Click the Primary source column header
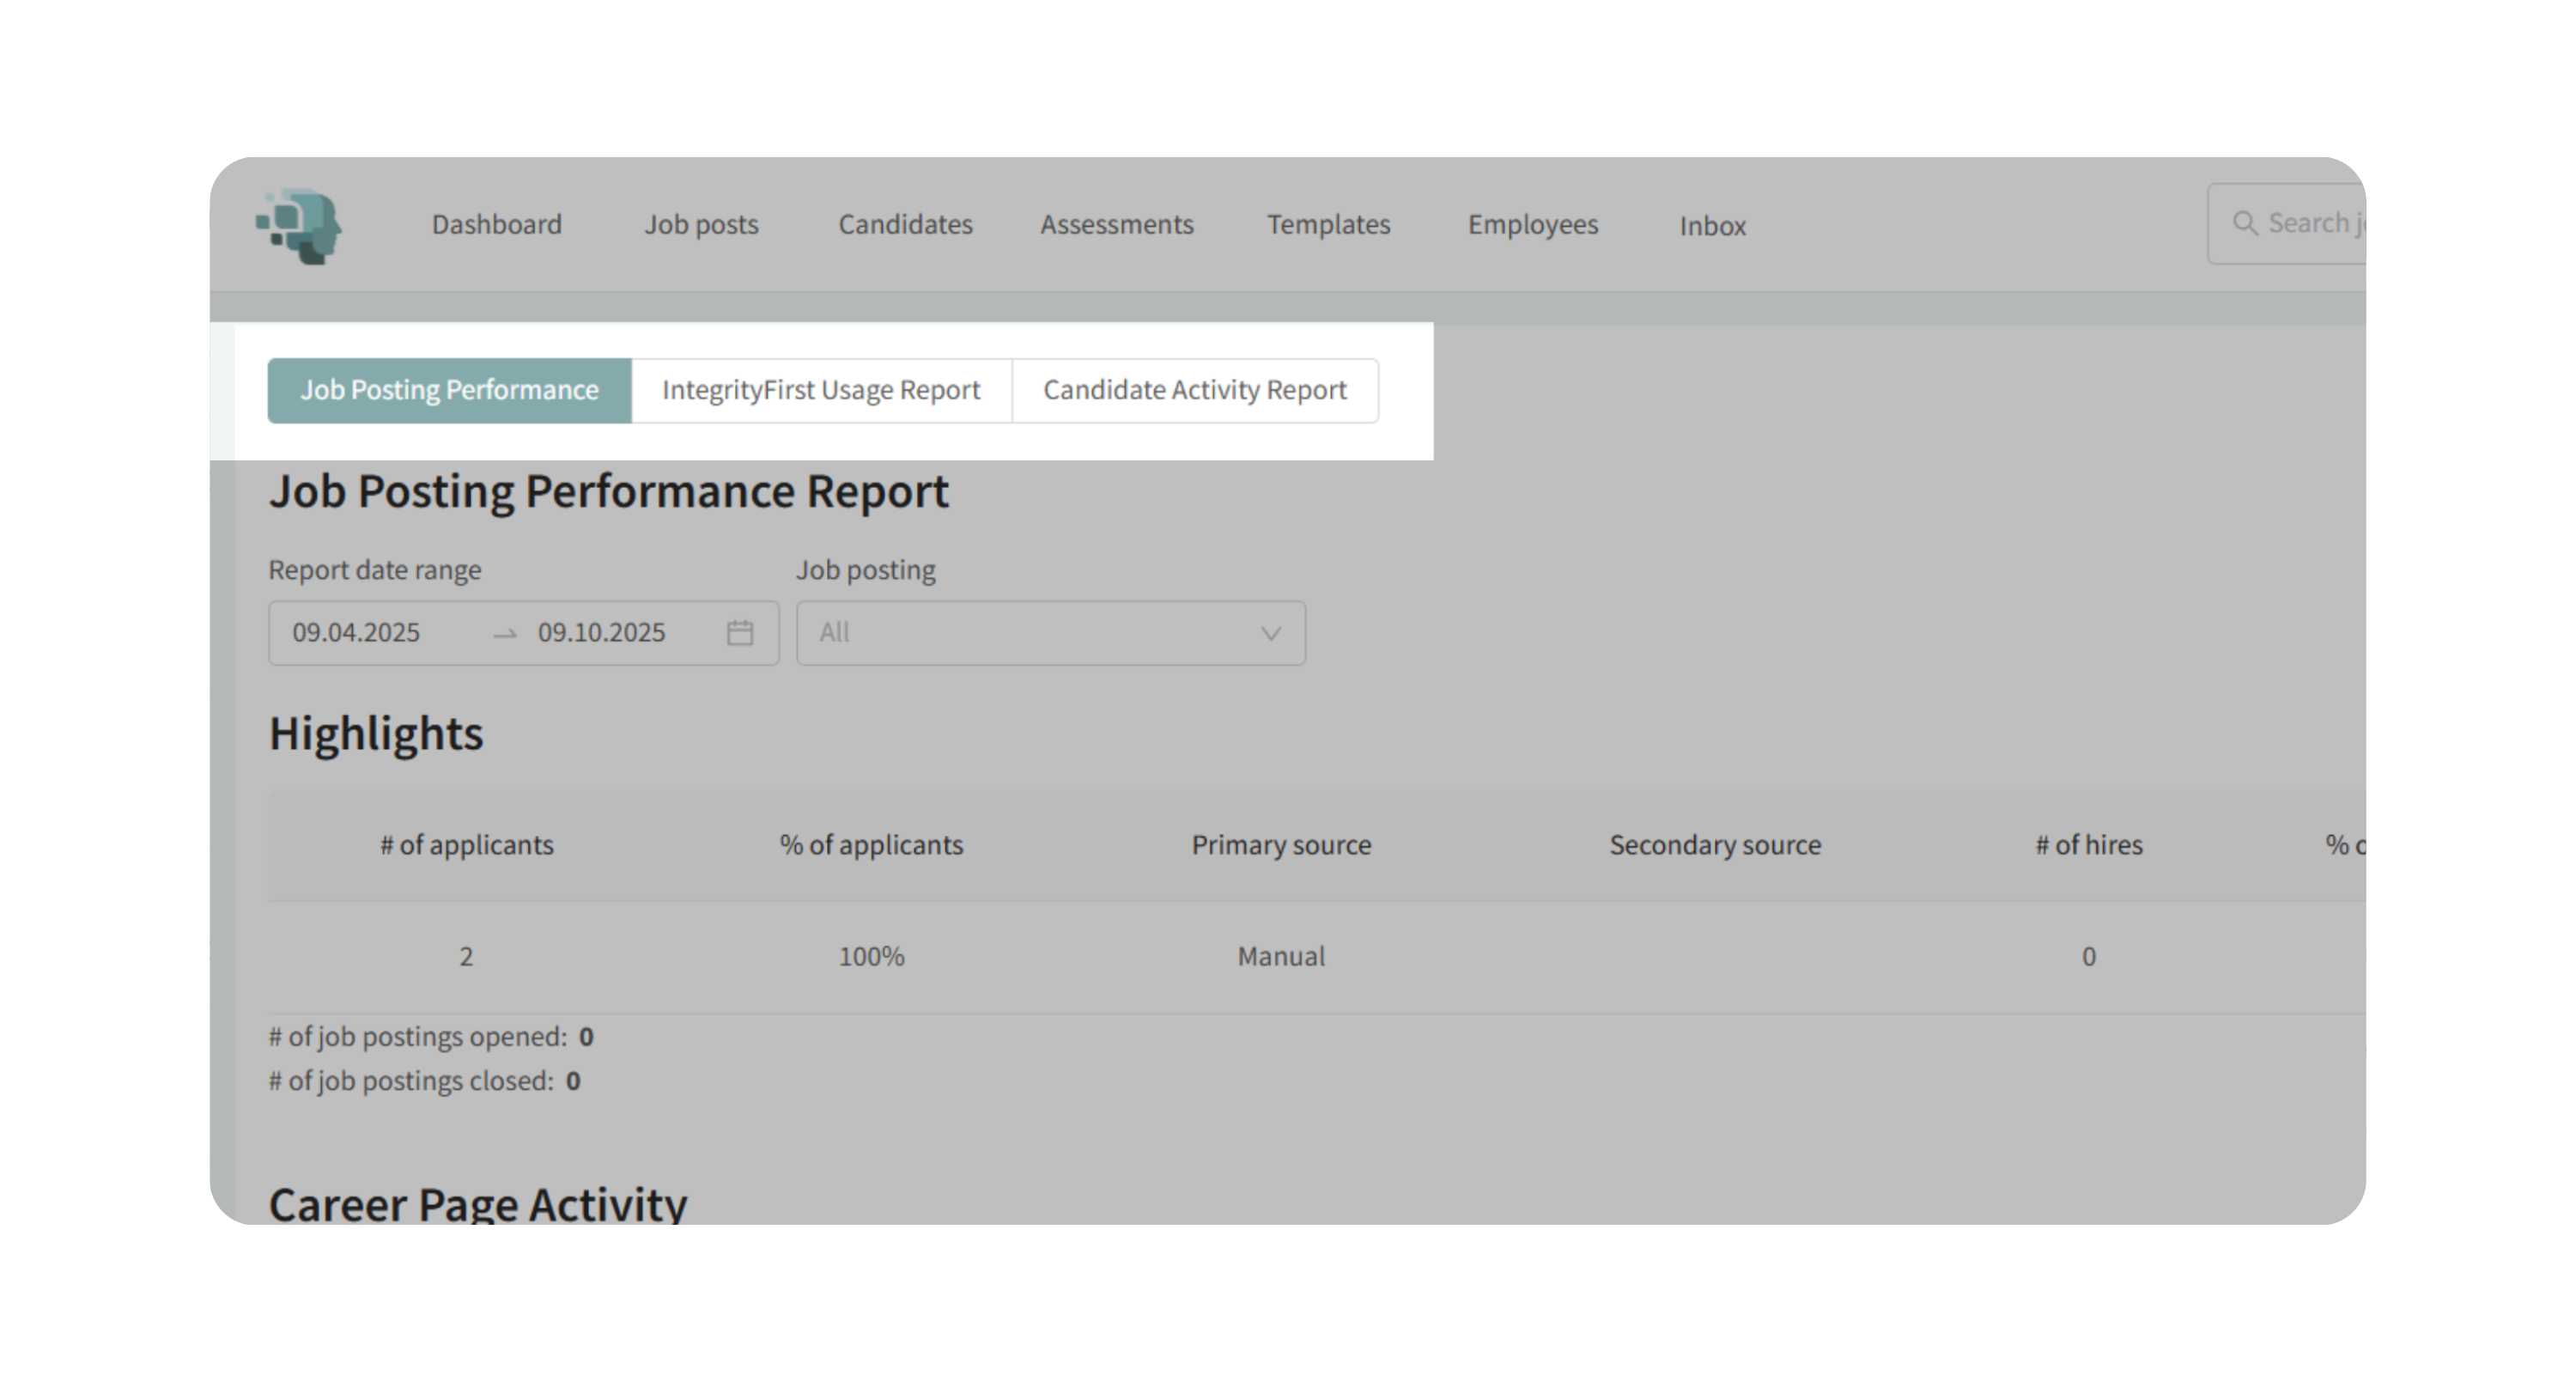The height and width of the screenshot is (1382, 2576). coord(1280,845)
